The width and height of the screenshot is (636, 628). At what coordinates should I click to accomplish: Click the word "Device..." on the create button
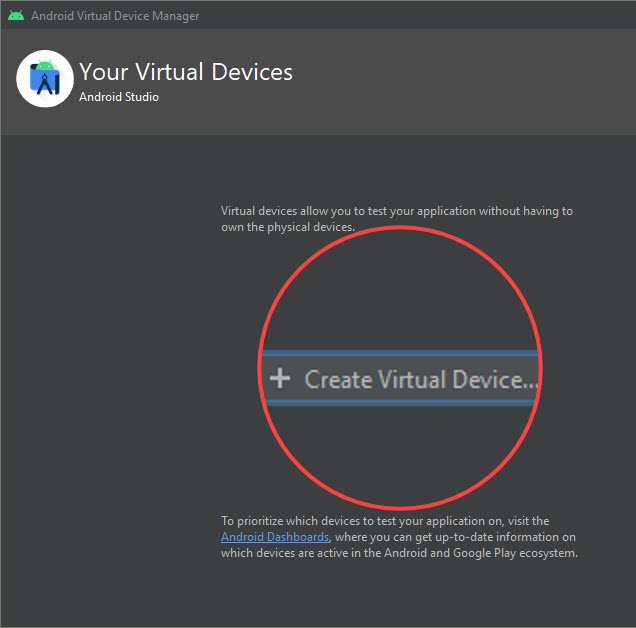point(497,380)
